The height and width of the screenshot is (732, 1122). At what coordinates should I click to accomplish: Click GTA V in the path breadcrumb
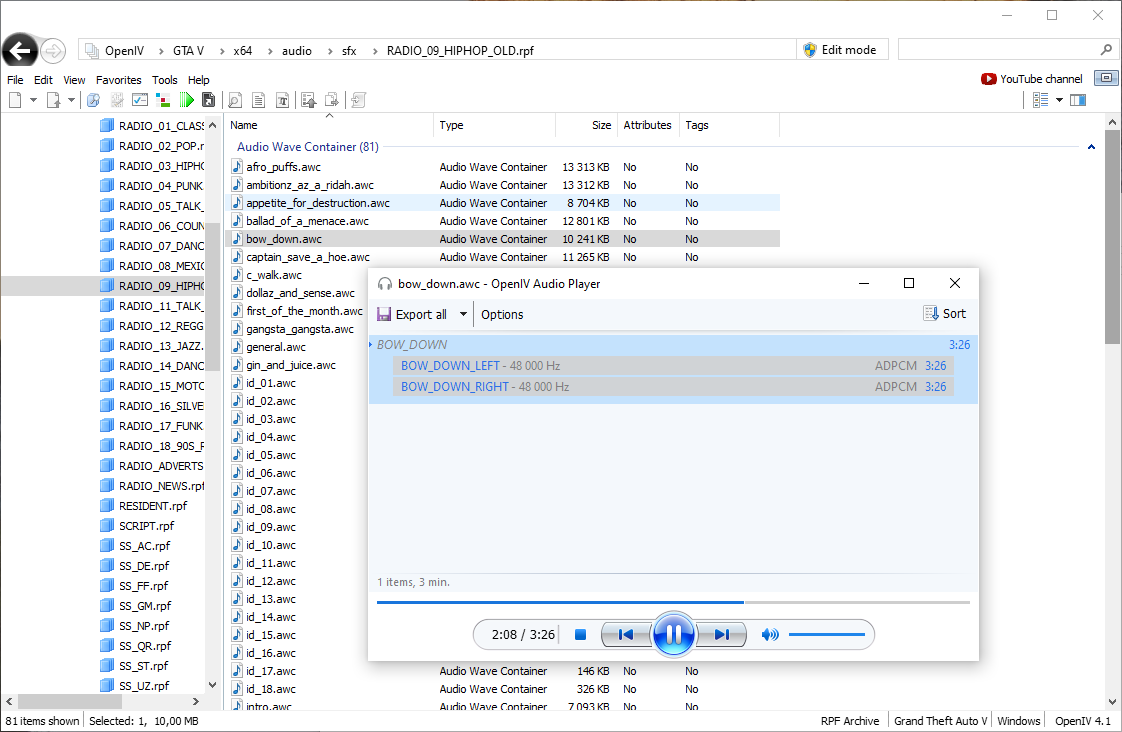click(188, 51)
